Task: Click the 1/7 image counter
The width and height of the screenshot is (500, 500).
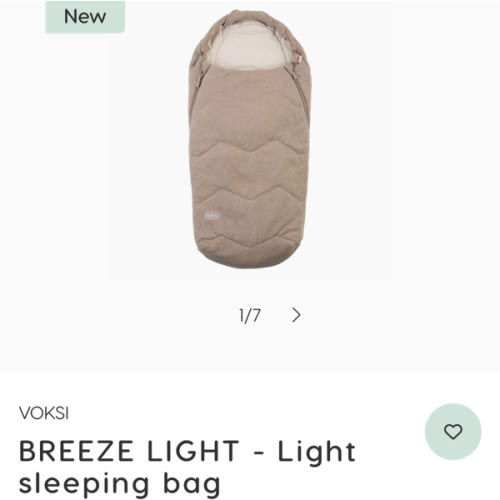Action: pos(250,315)
